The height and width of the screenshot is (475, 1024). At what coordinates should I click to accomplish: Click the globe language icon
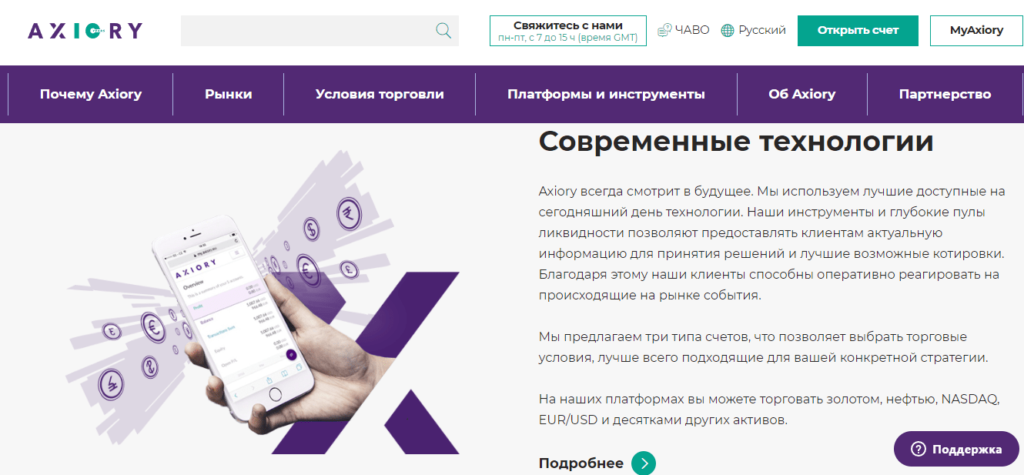tap(728, 30)
